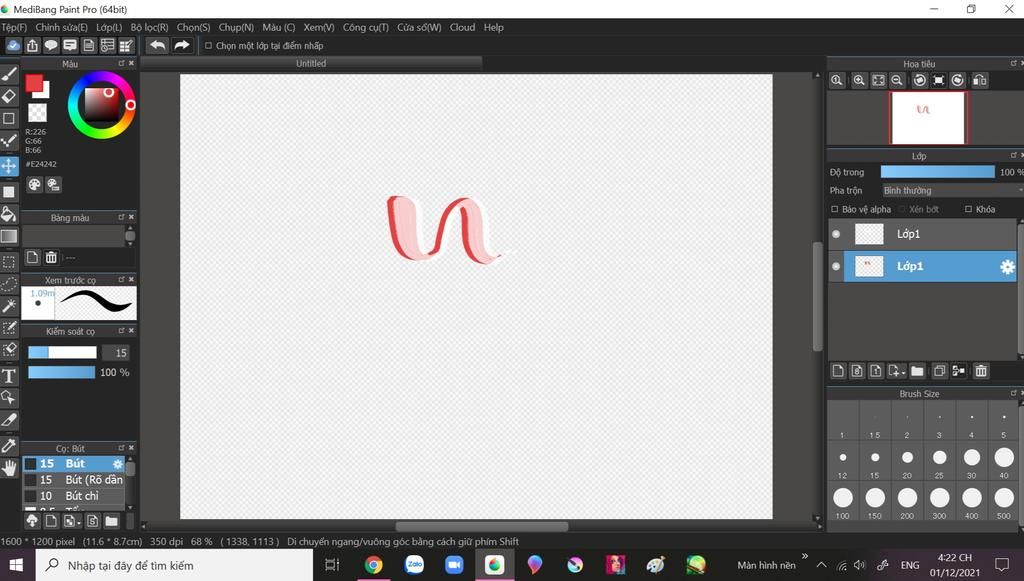Hide the highlighted Lớp1 layer visibility dot
Image resolution: width=1024 pixels, height=581 pixels.
coord(836,266)
